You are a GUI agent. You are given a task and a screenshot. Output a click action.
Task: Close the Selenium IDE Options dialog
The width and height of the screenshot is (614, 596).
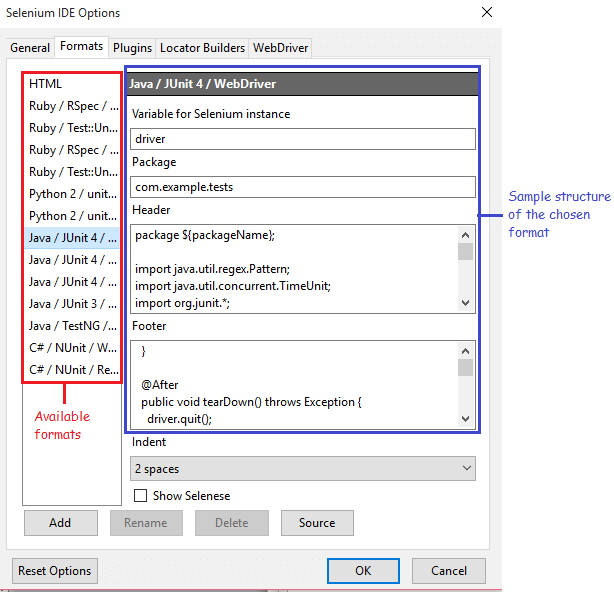[x=487, y=12]
